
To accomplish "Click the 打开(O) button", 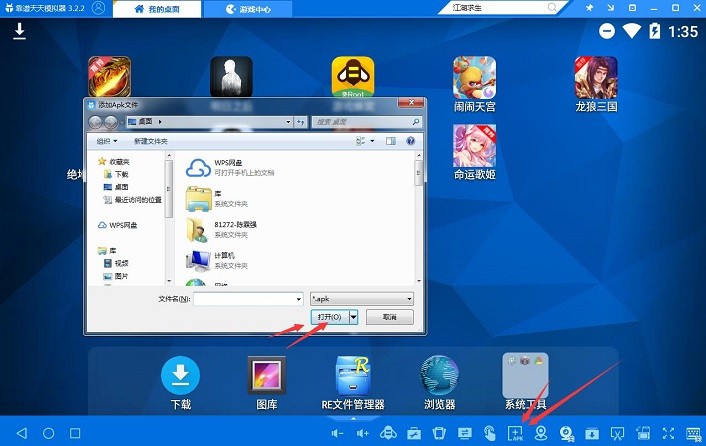I will [330, 317].
